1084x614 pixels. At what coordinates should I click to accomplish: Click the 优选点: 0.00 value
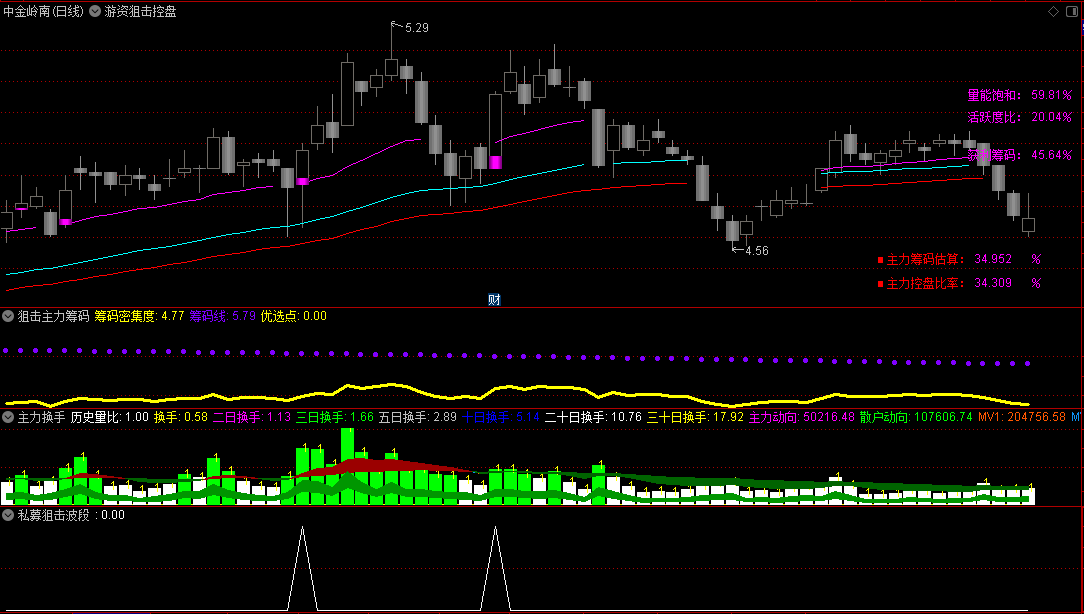294,317
